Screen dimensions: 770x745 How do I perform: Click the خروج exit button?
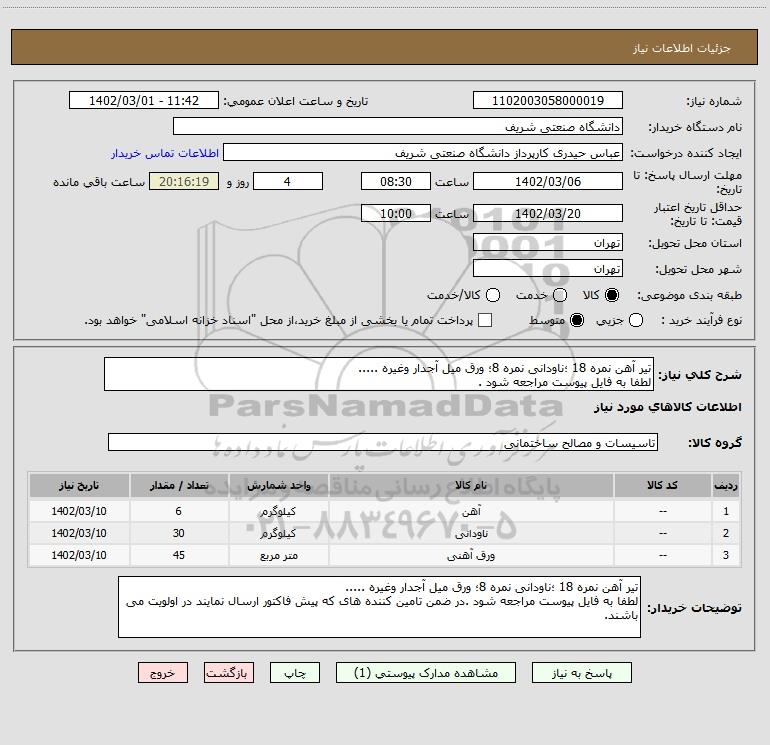[x=163, y=673]
